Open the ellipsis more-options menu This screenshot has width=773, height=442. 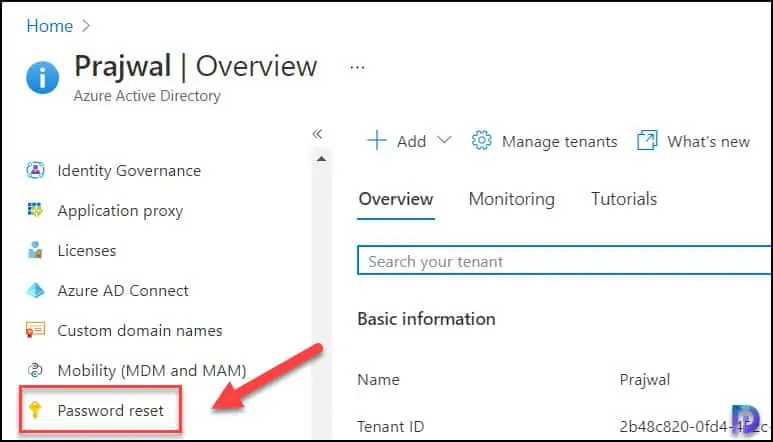coord(357,68)
